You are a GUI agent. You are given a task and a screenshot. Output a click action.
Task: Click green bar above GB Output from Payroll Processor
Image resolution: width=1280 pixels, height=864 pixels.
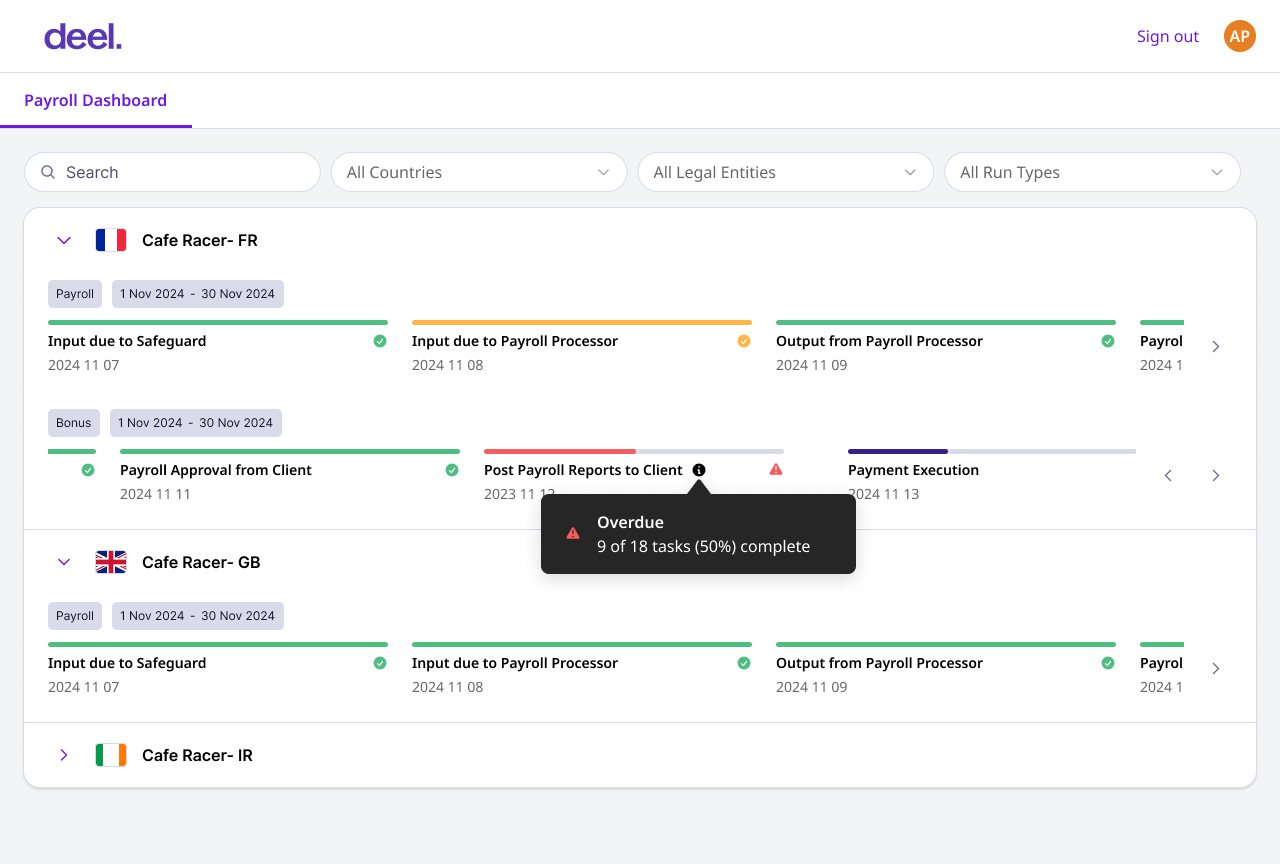pyautogui.click(x=946, y=644)
